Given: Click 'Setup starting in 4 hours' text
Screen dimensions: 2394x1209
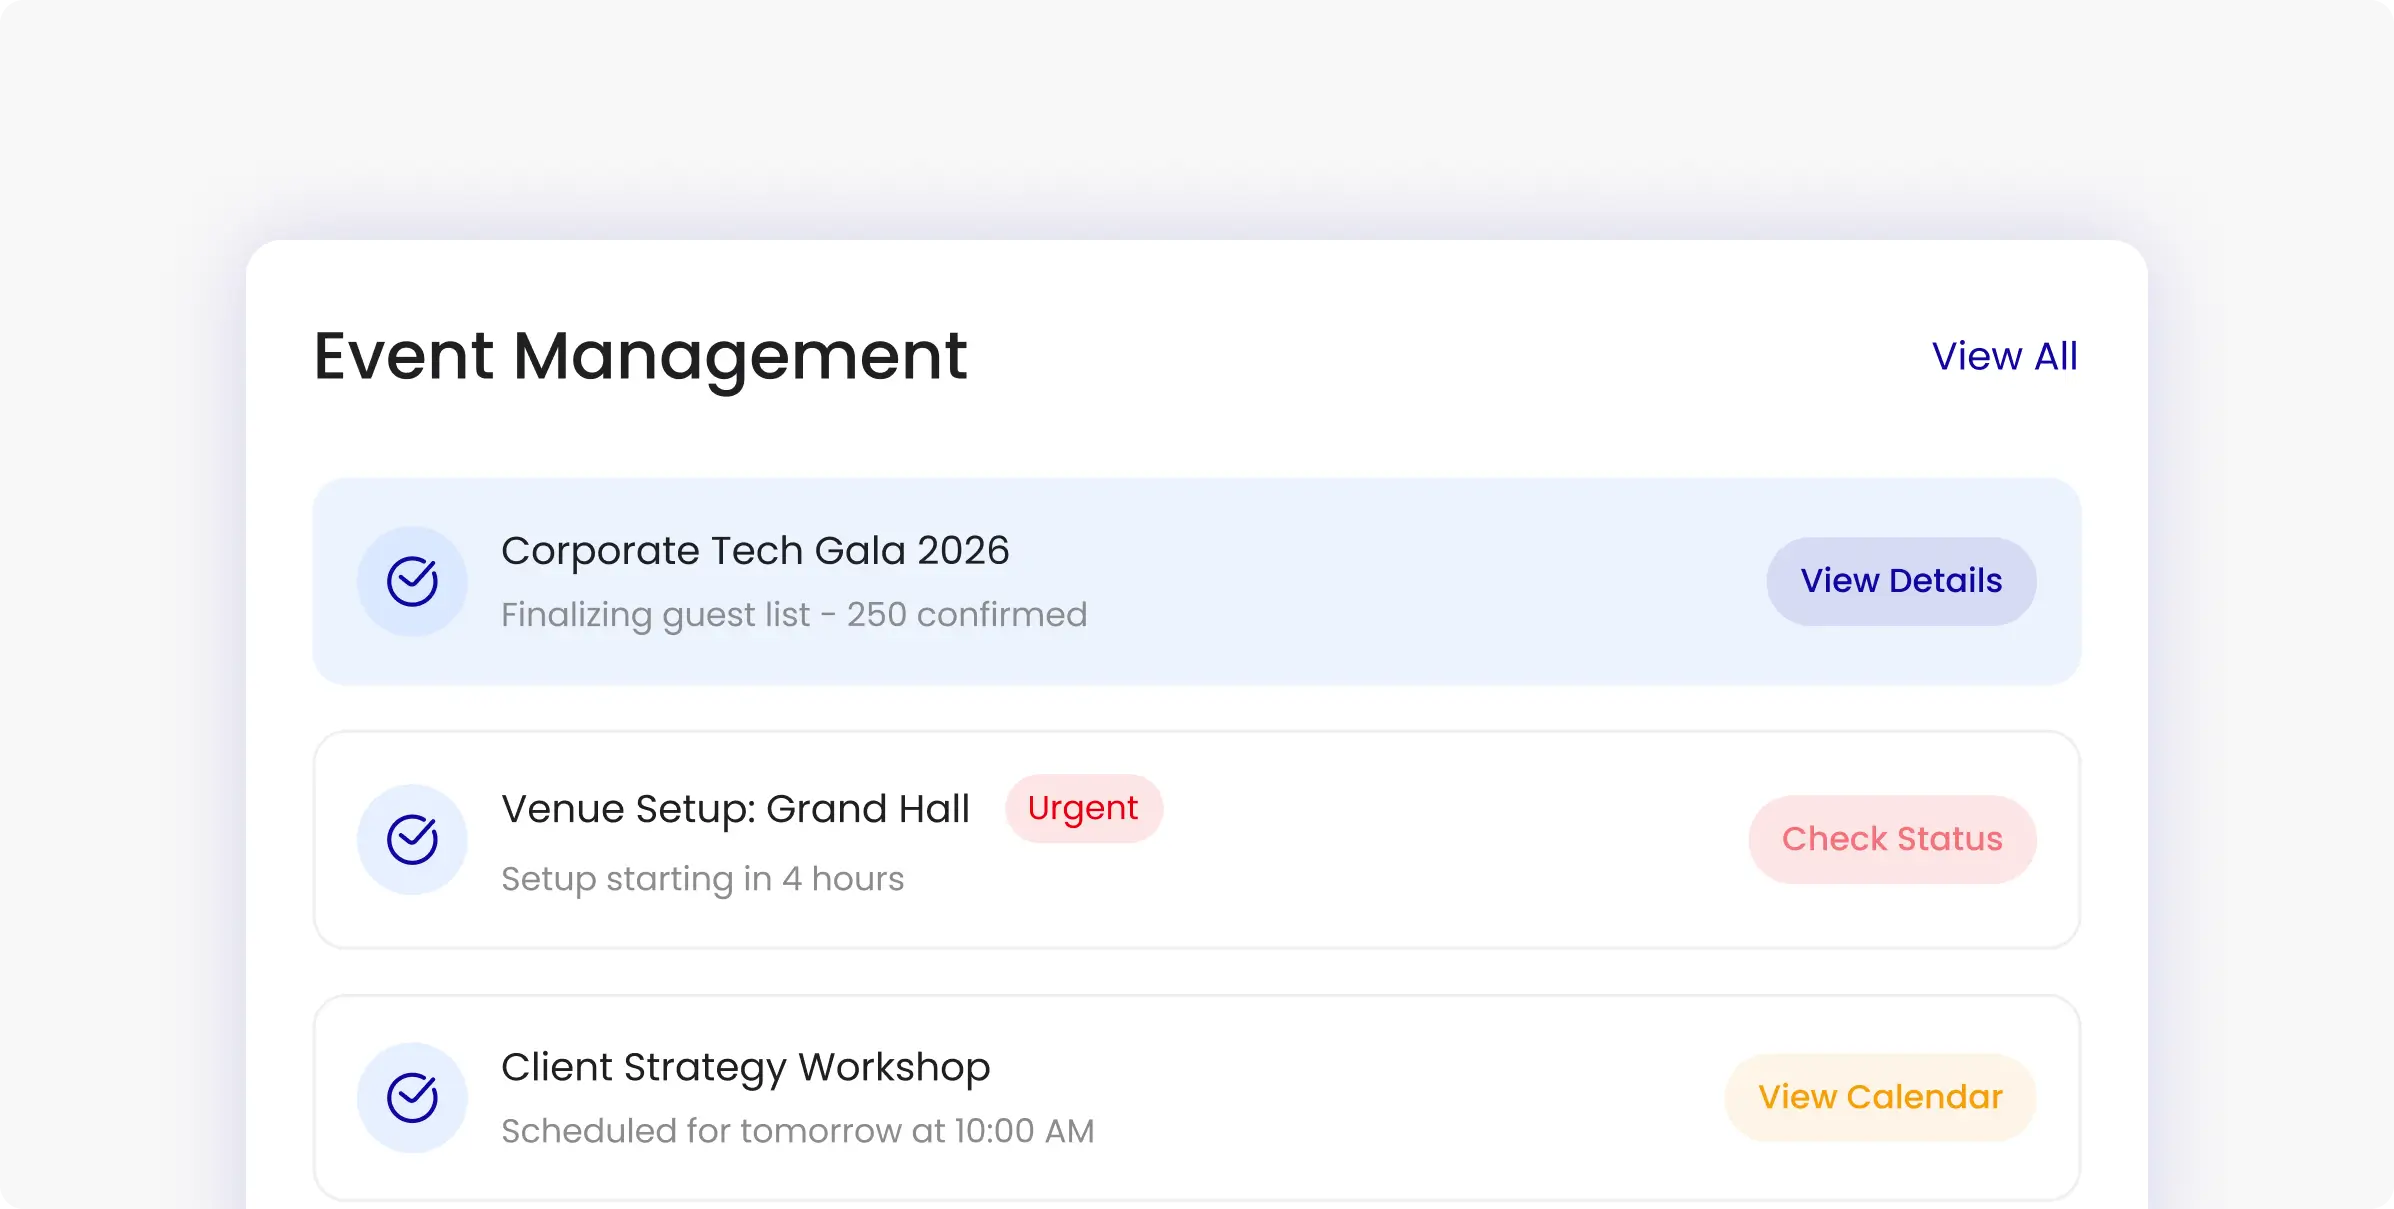Looking at the screenshot, I should pos(702,879).
